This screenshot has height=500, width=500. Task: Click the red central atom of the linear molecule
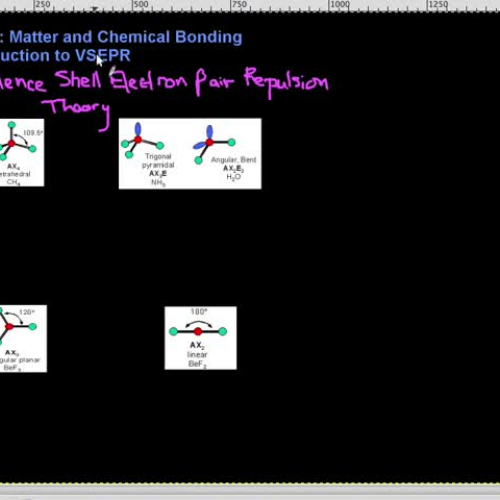pos(198,331)
